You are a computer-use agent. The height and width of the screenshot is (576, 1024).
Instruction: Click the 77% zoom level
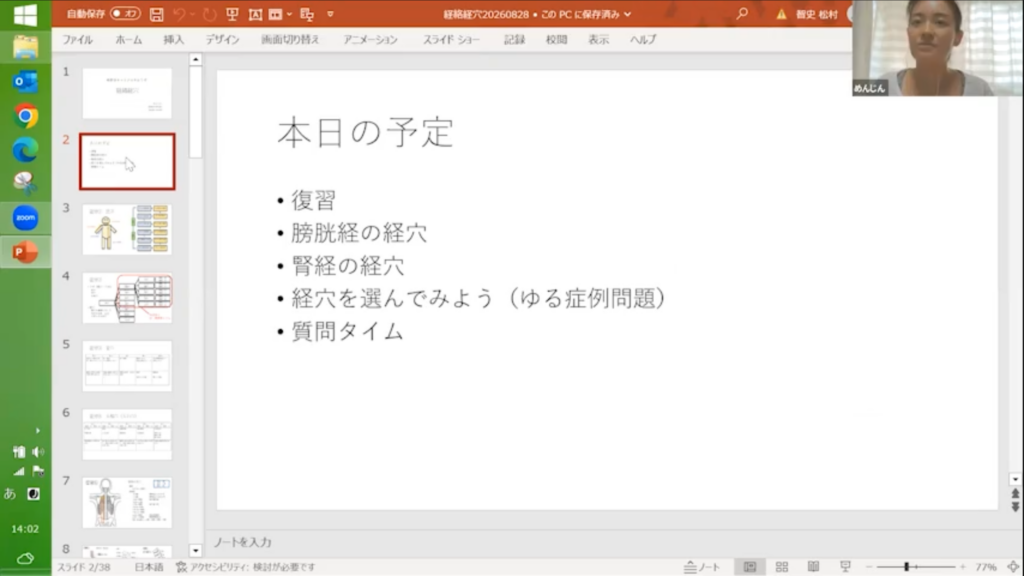tap(985, 567)
